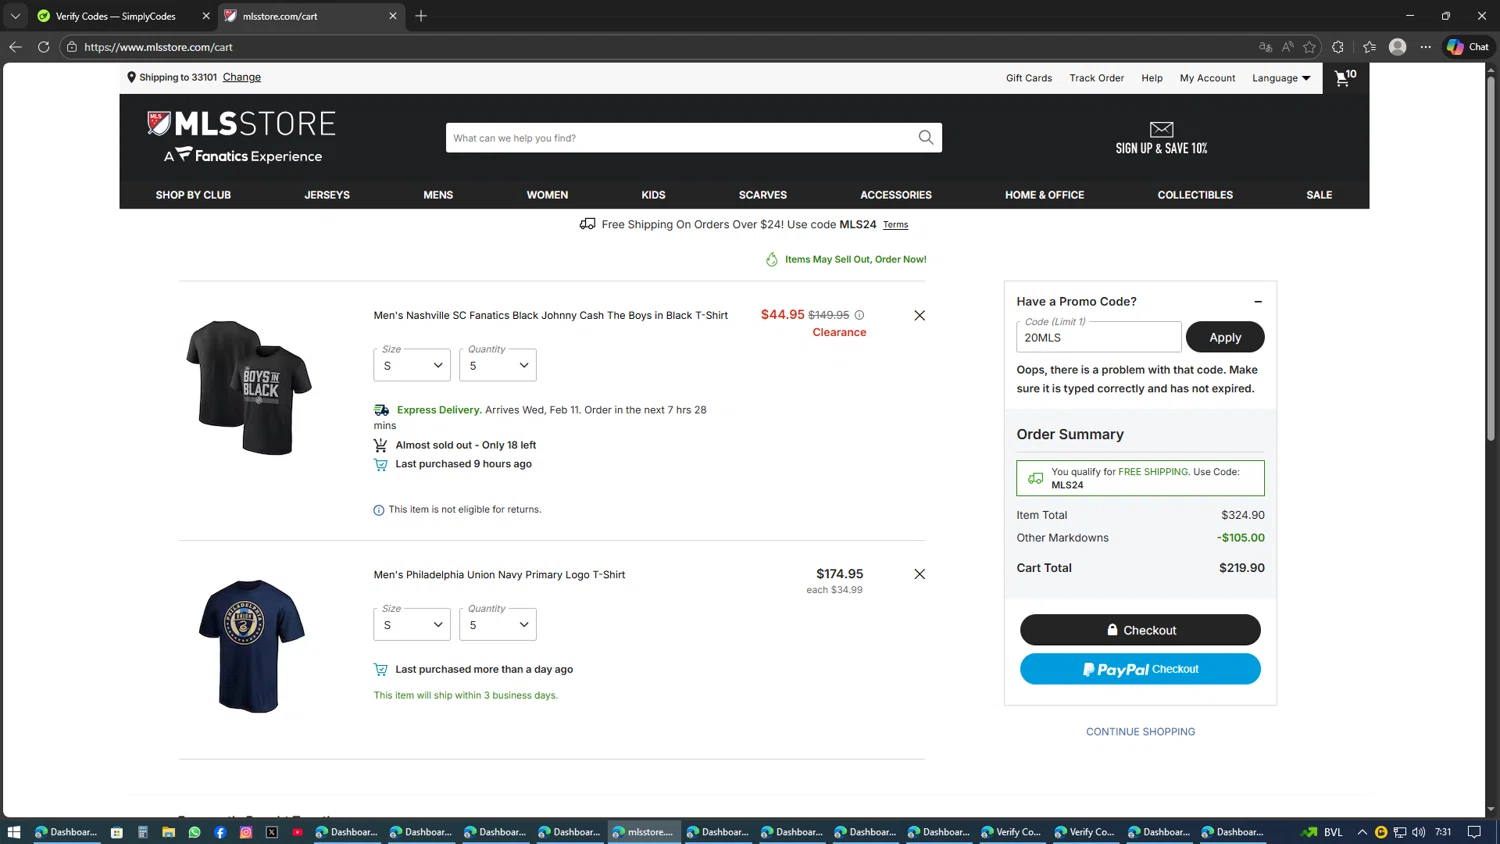Open the Women menu

click(x=547, y=195)
